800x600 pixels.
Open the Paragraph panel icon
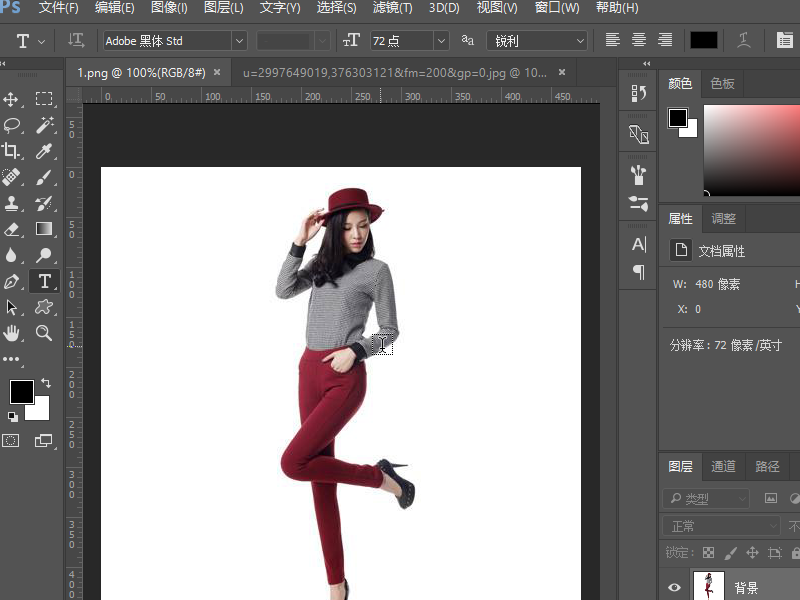click(x=638, y=272)
